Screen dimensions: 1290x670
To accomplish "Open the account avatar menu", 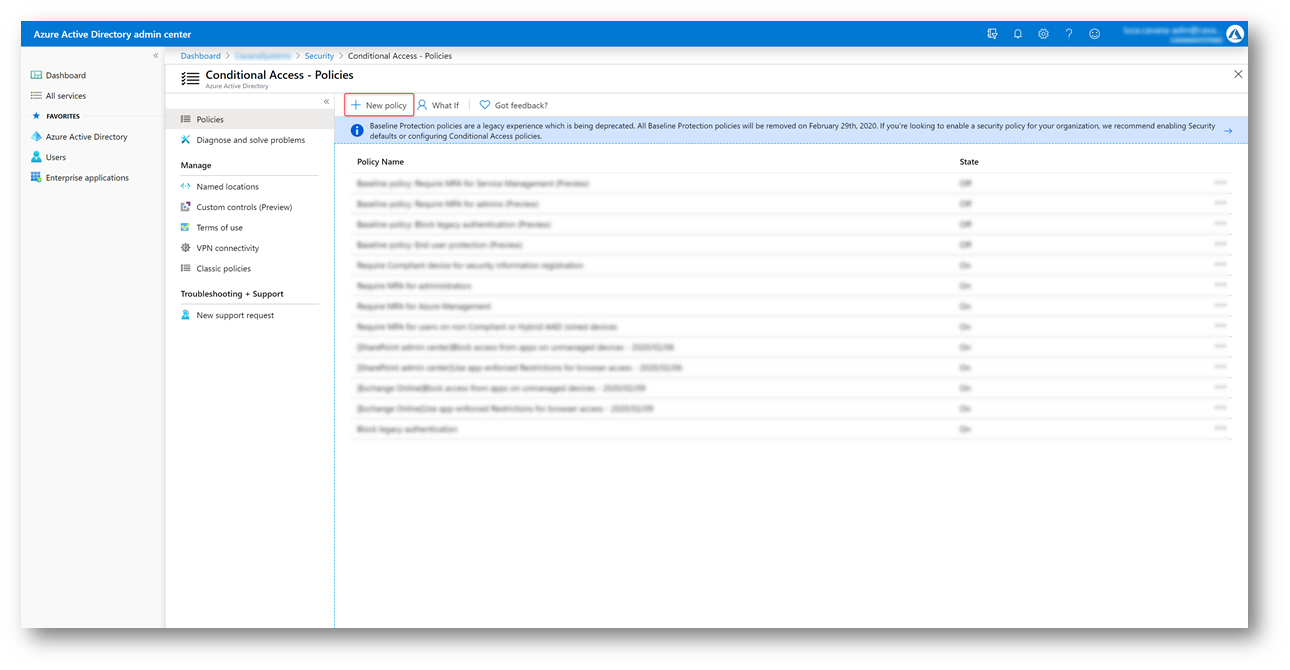I will coord(1235,34).
